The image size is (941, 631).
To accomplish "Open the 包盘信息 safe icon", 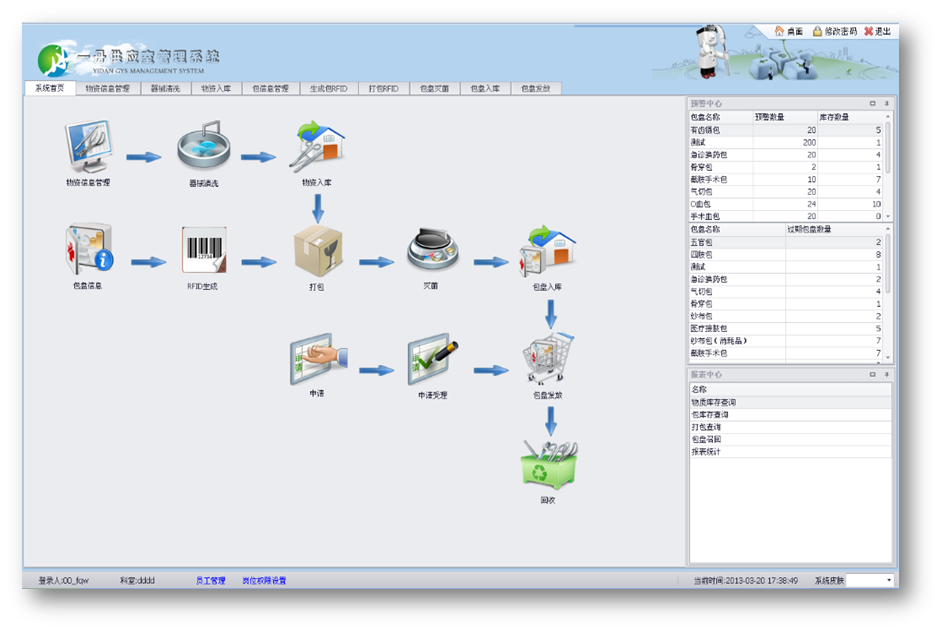I will pos(88,251).
